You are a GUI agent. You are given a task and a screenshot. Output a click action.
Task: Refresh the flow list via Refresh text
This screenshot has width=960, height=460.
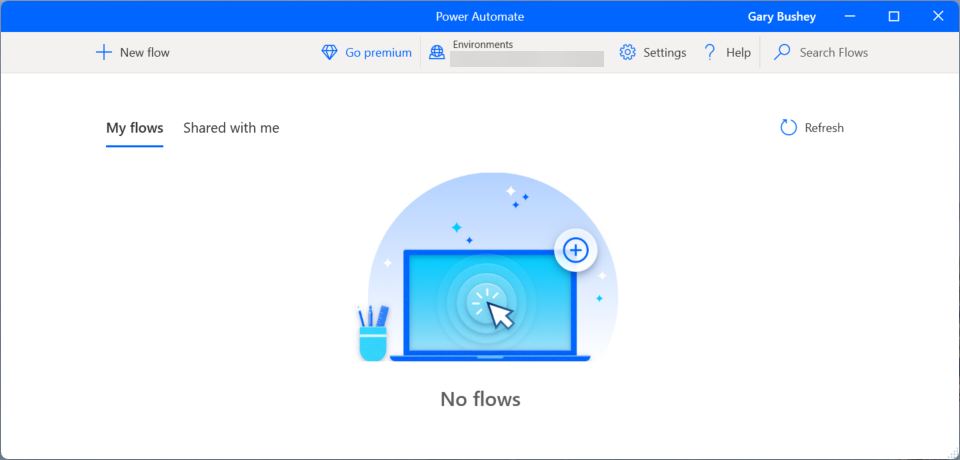pos(824,128)
